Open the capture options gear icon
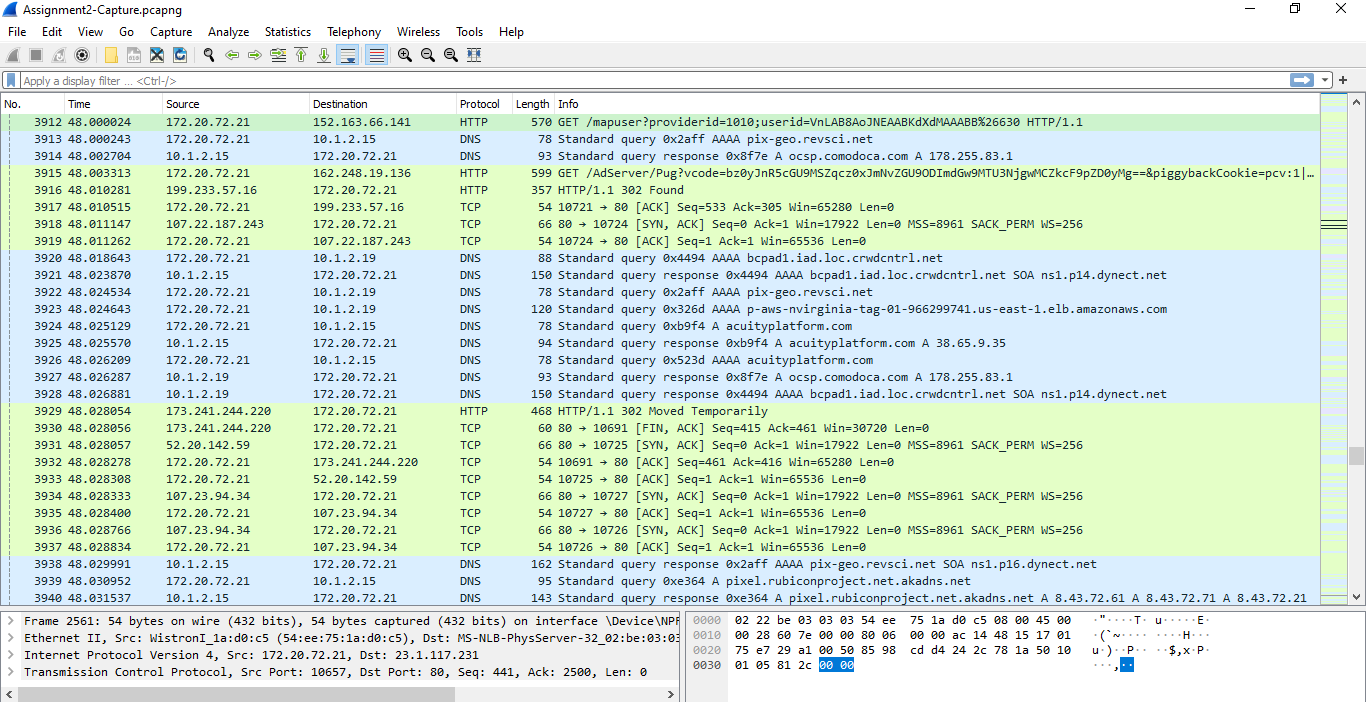The image size is (1366, 702). 82,55
